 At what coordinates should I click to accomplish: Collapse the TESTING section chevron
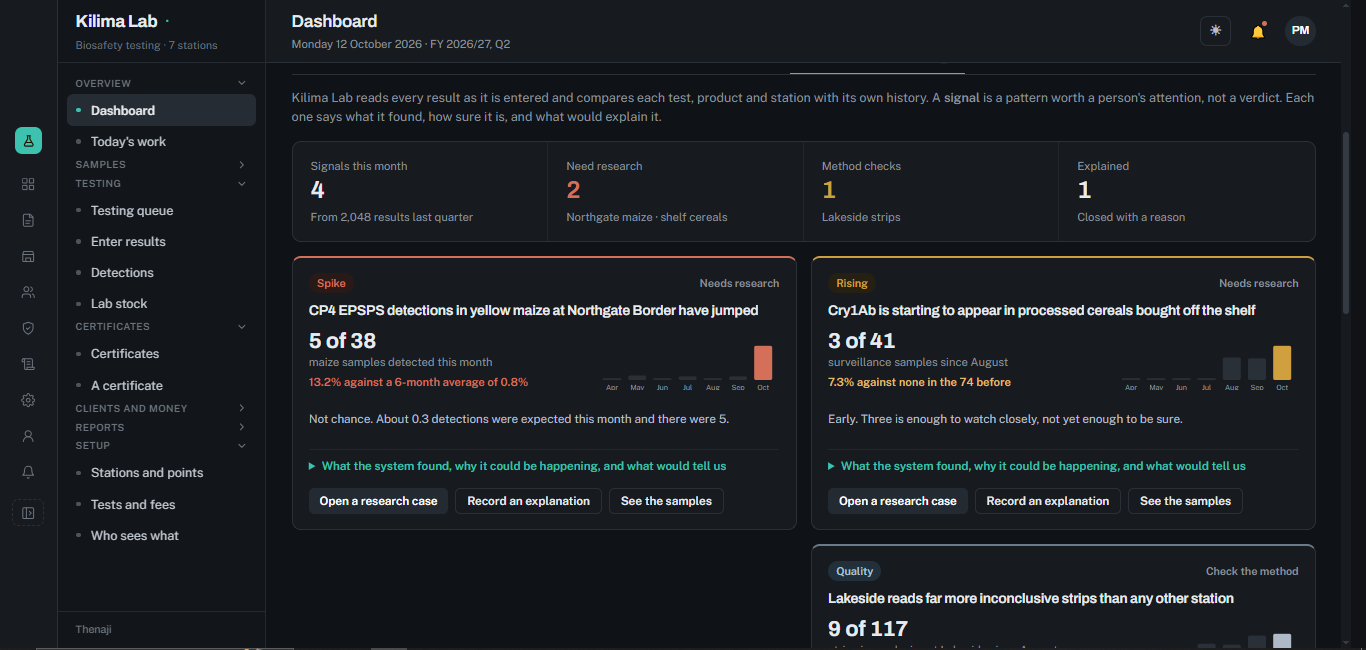(x=241, y=184)
